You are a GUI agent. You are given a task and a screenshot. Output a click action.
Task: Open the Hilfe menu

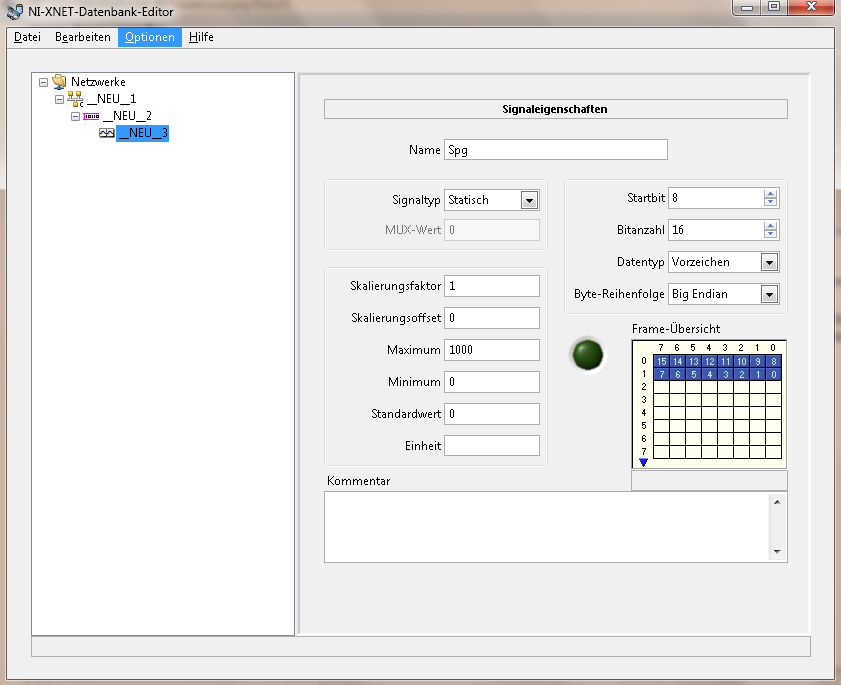pyautogui.click(x=201, y=37)
